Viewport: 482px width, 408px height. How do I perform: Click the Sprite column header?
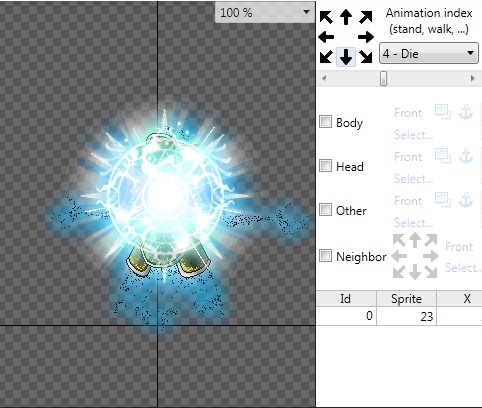(x=406, y=299)
